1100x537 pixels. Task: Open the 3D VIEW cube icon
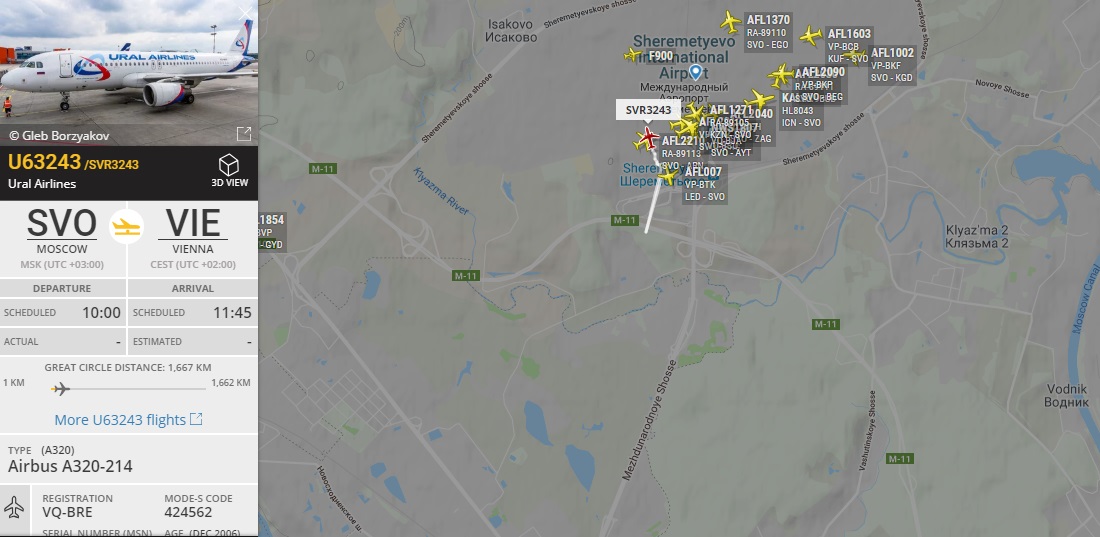pos(229,166)
